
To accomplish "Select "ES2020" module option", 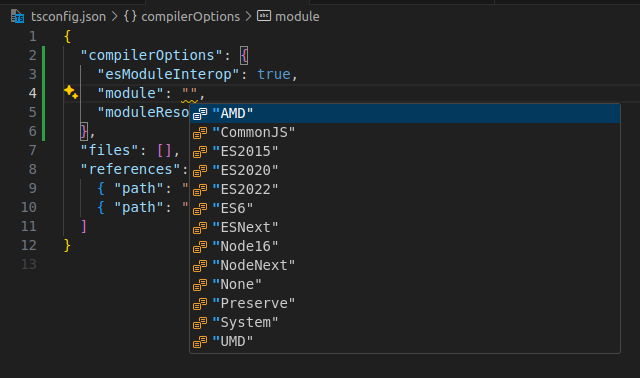I will [x=405, y=171].
